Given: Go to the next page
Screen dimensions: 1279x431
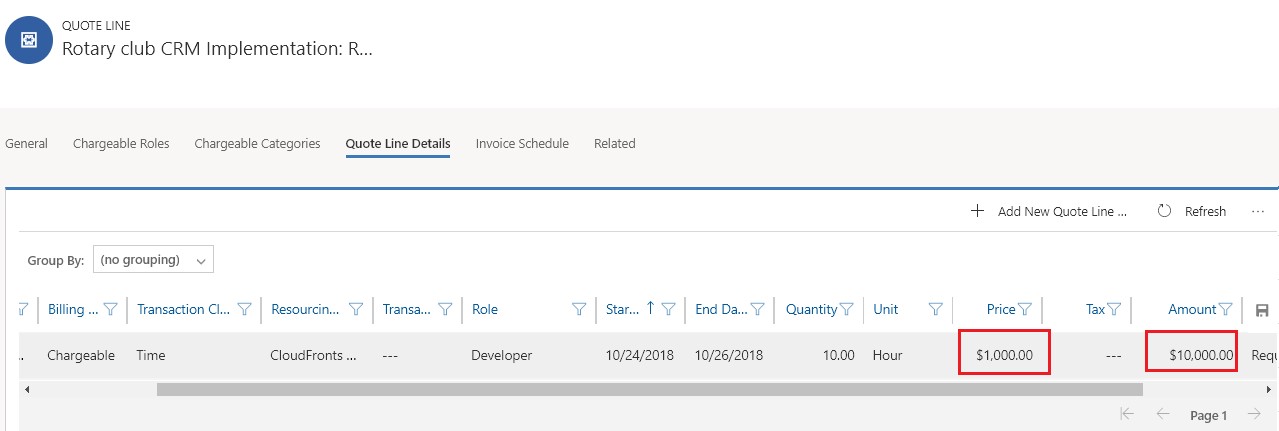Looking at the screenshot, I should [x=1254, y=415].
